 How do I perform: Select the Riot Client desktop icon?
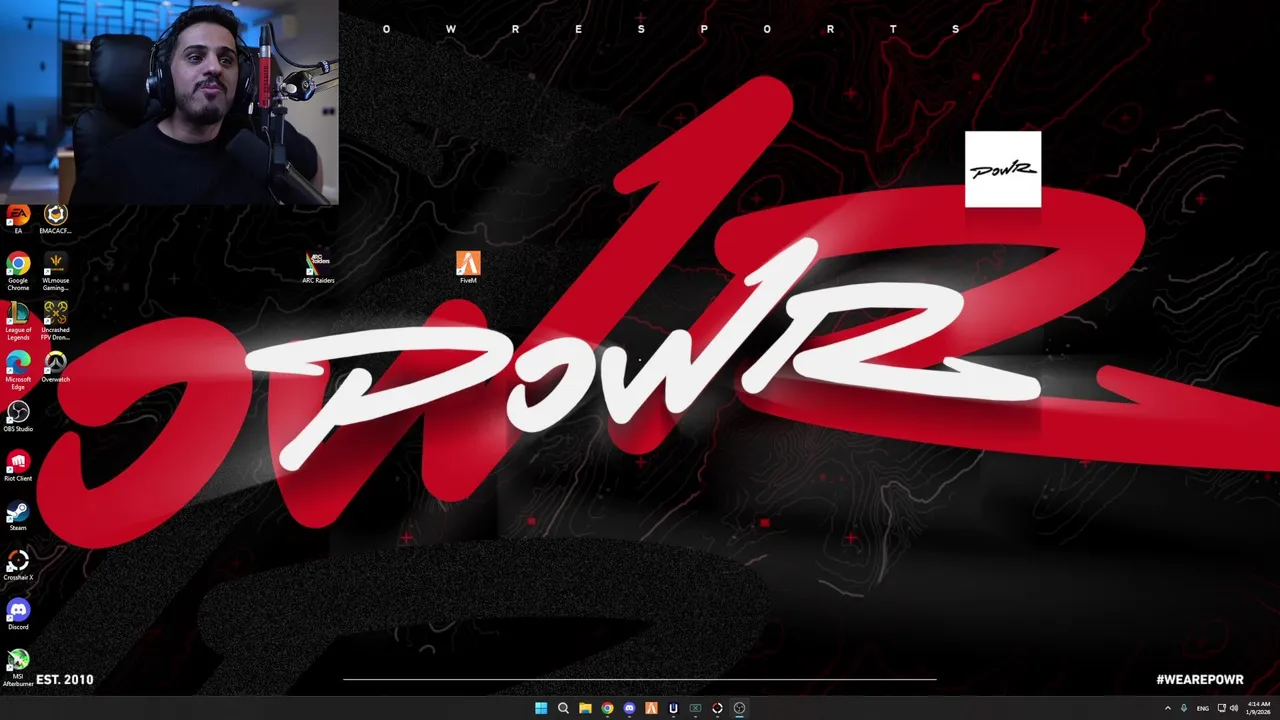pos(18,466)
